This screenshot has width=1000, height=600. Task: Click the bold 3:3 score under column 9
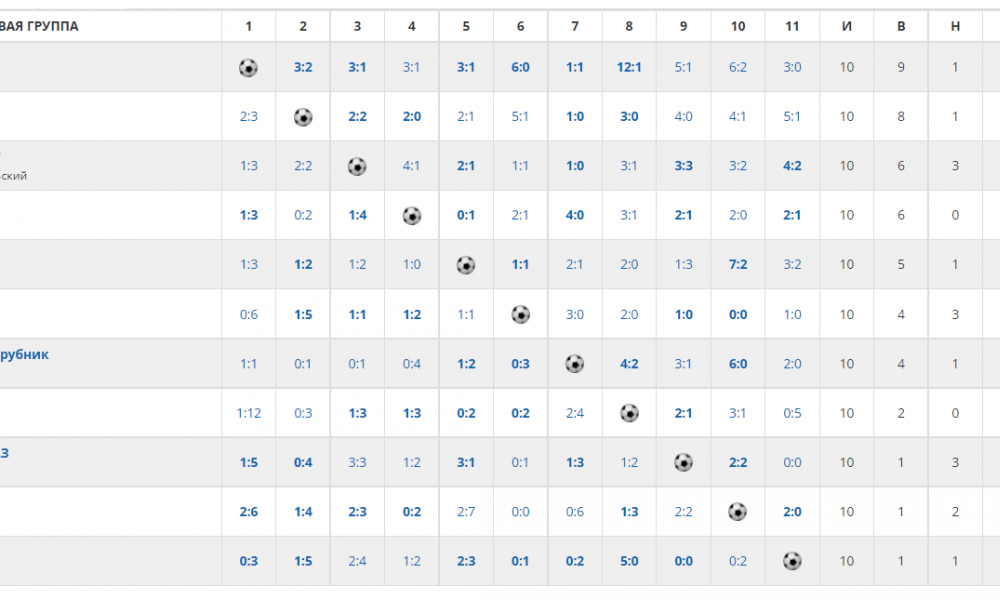click(684, 166)
